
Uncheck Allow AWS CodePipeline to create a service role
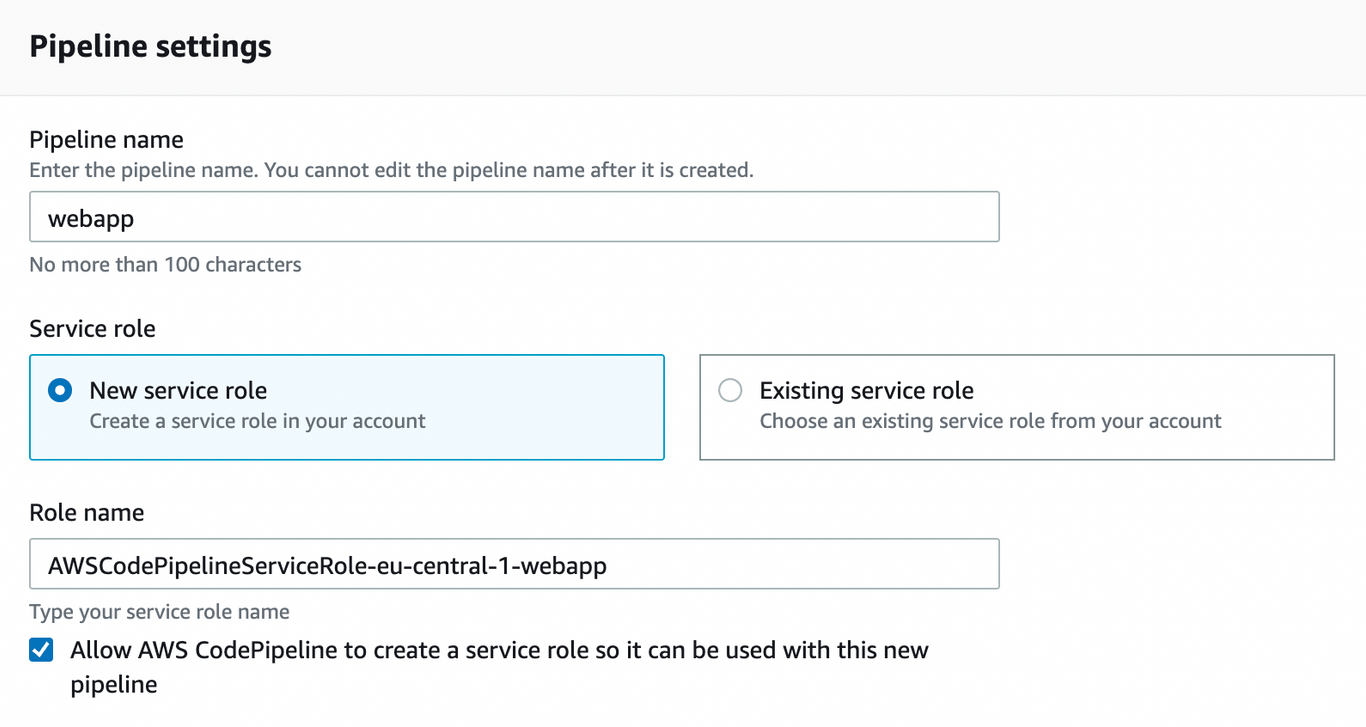(41, 650)
